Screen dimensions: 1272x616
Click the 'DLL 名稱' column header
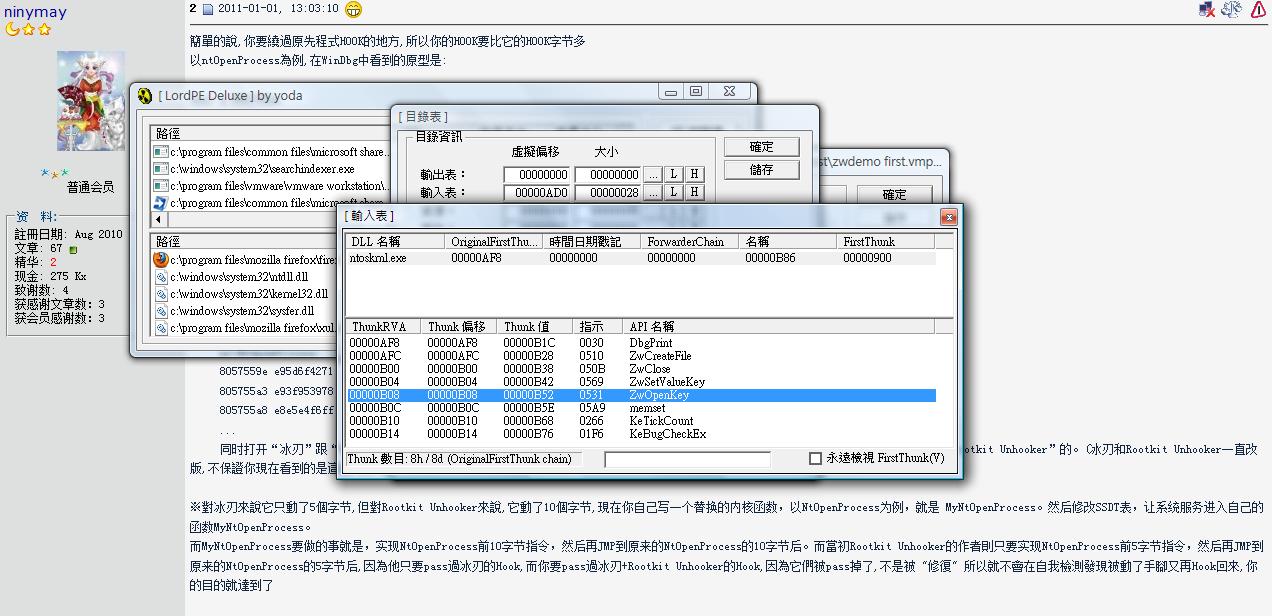[x=396, y=241]
